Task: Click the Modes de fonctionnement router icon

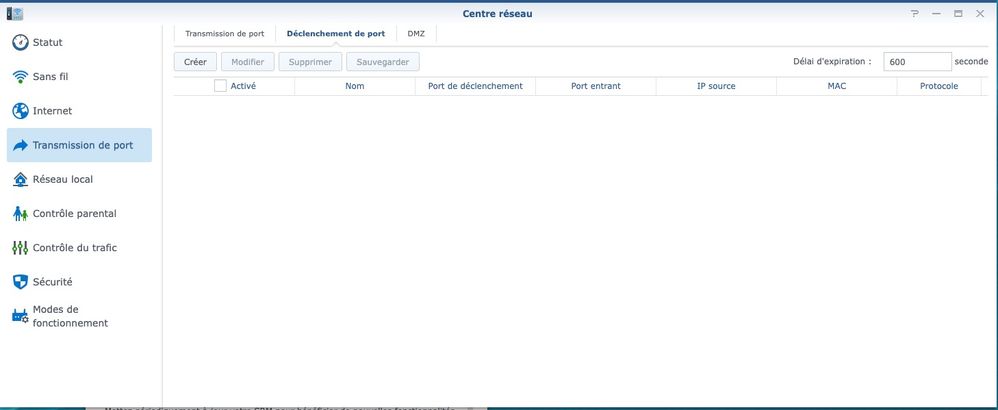Action: (x=20, y=316)
